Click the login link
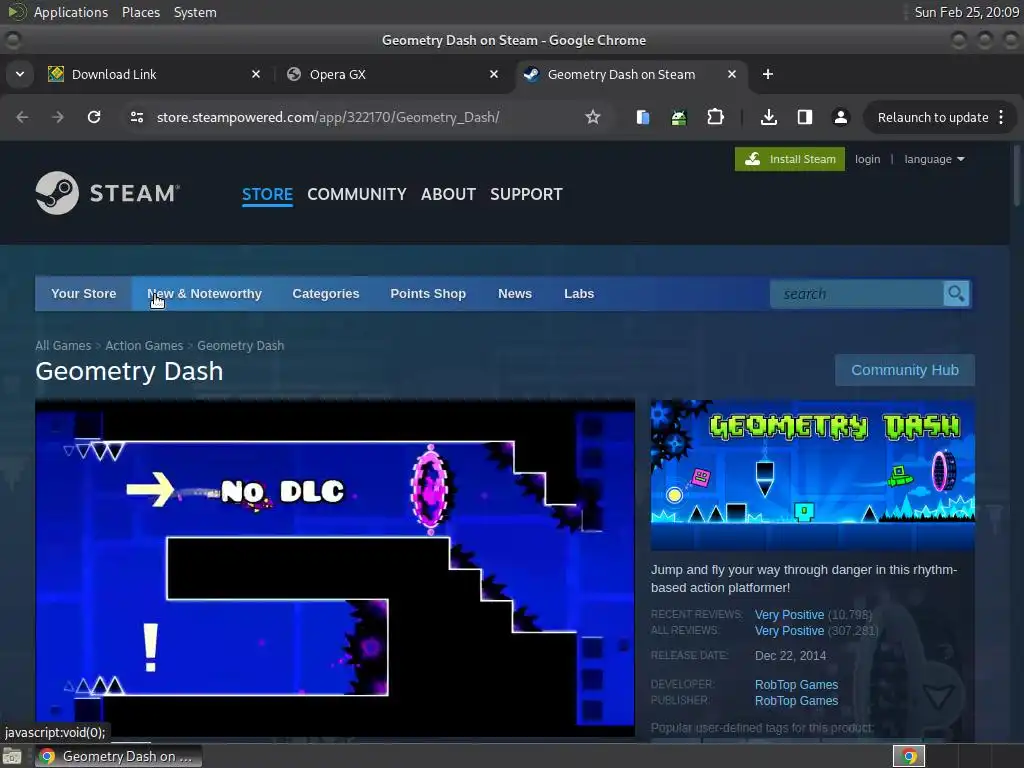Screen dimensions: 1024x768 867,159
